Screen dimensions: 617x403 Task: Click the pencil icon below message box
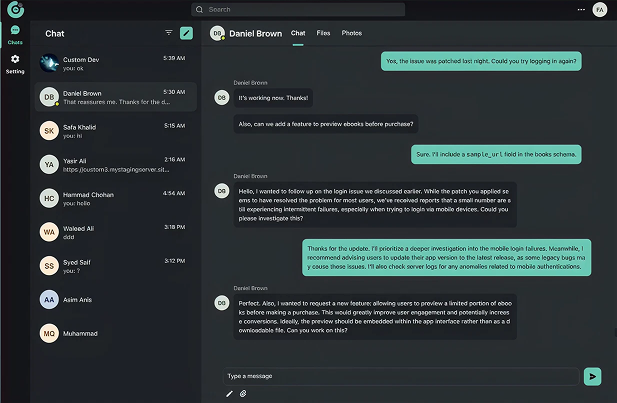point(229,394)
